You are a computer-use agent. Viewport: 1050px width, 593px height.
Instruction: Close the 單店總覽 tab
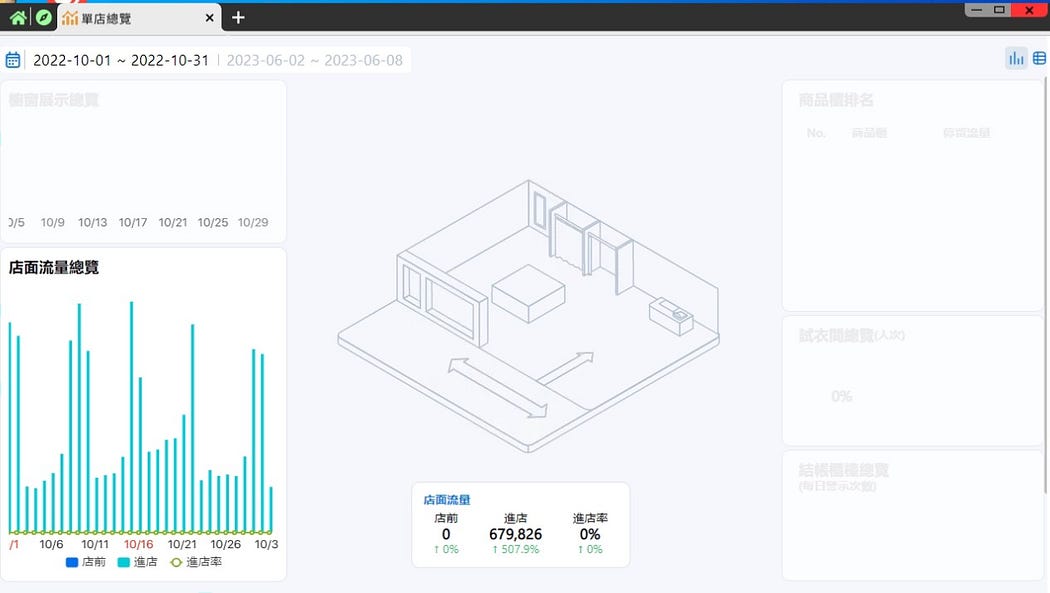[x=210, y=18]
